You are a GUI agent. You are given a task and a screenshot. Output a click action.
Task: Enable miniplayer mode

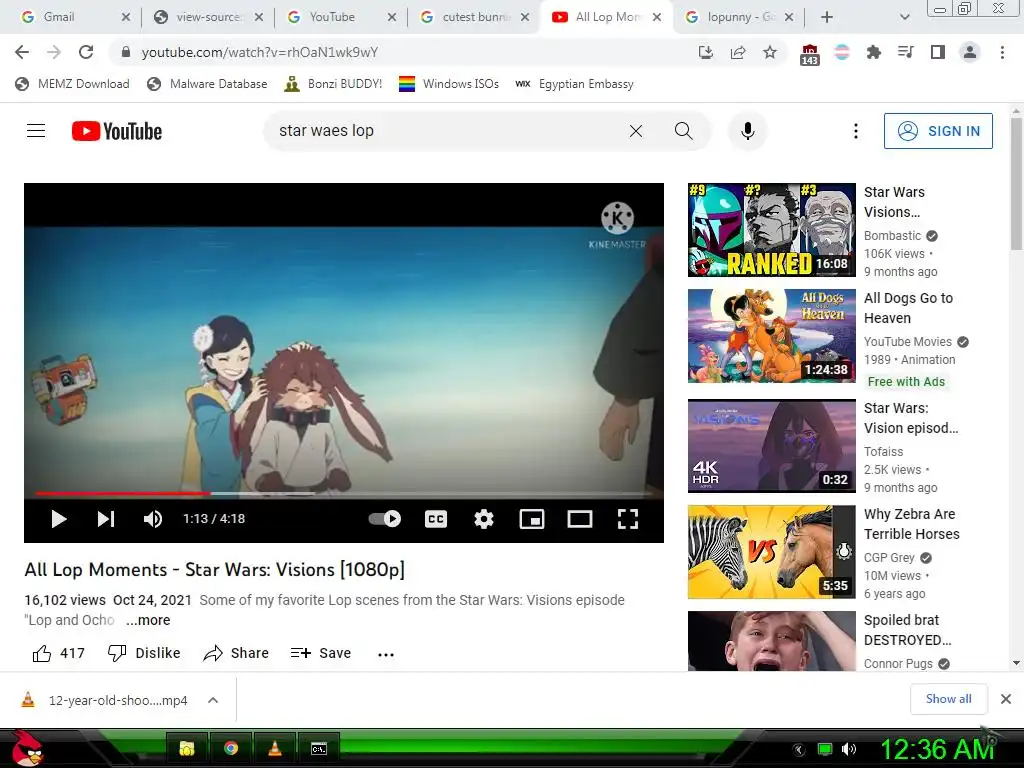point(532,519)
